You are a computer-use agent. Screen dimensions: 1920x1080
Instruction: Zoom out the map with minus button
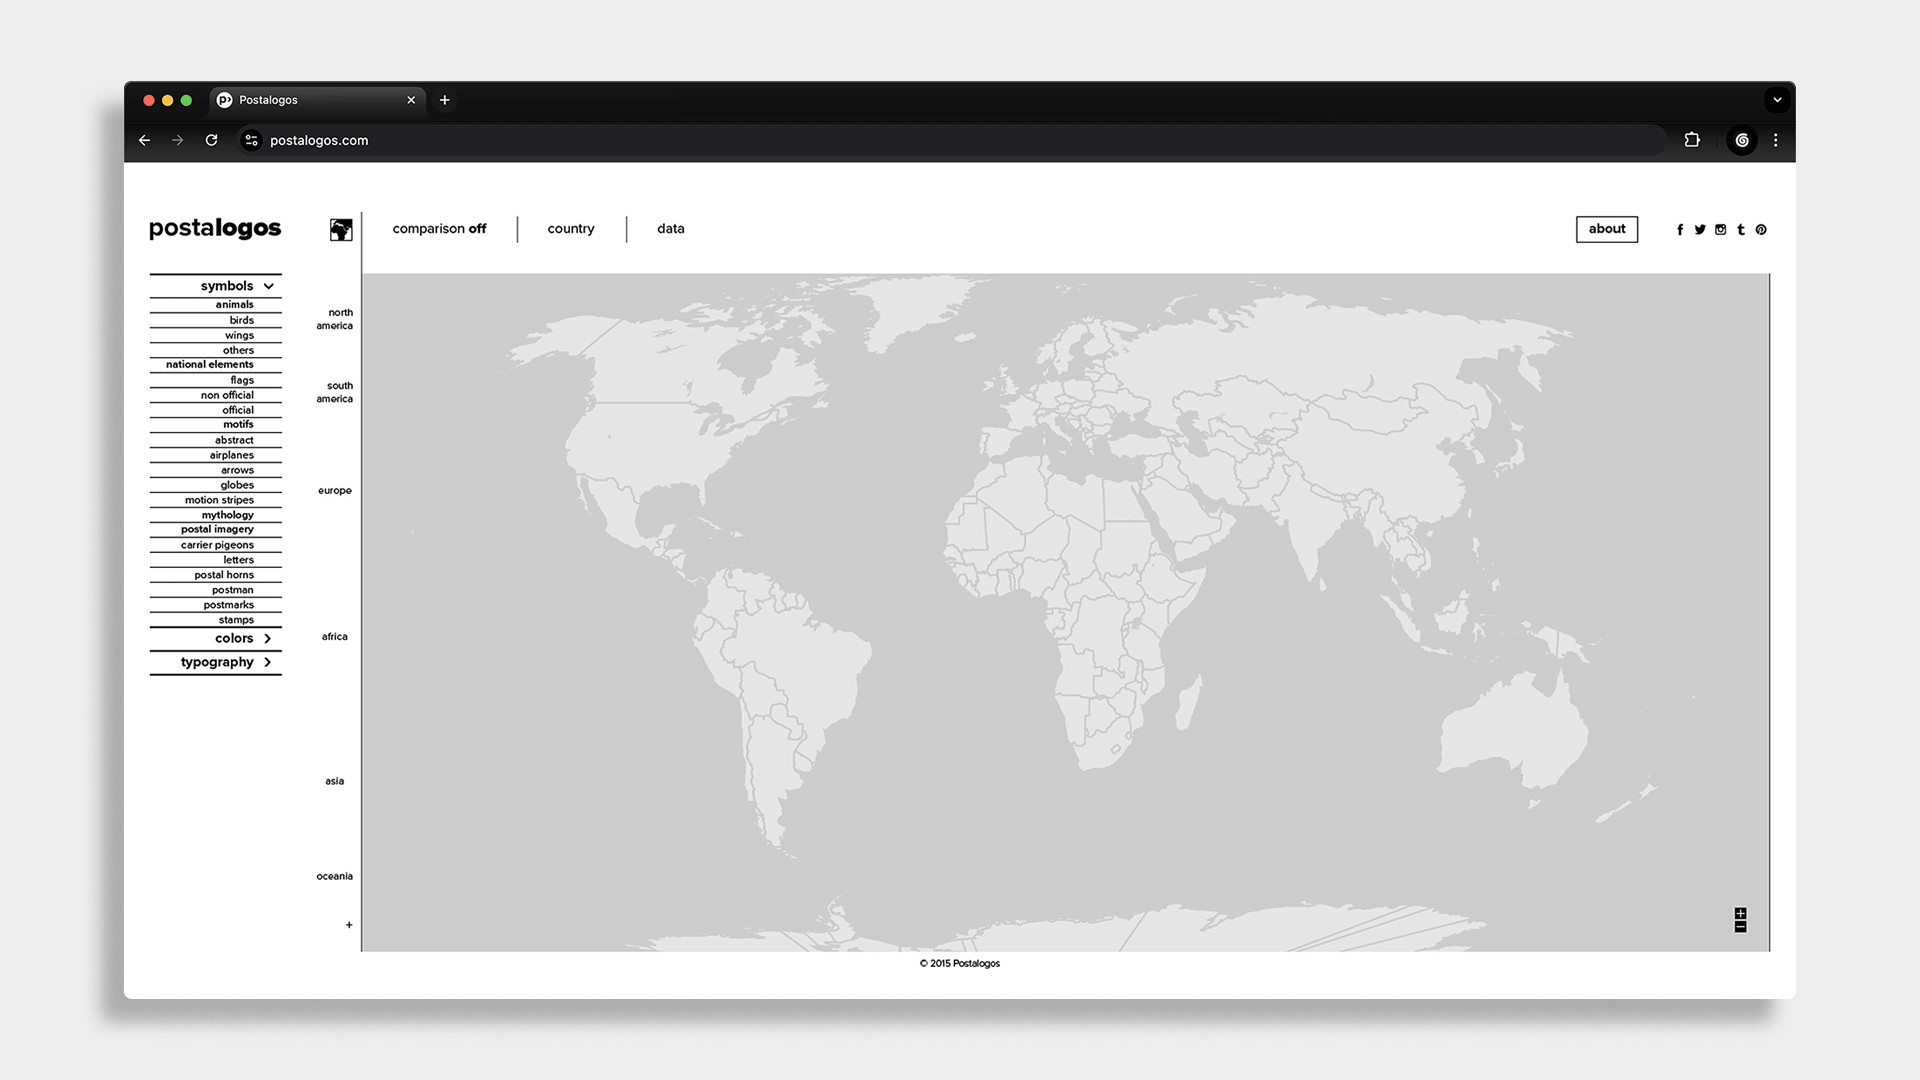pyautogui.click(x=1740, y=927)
